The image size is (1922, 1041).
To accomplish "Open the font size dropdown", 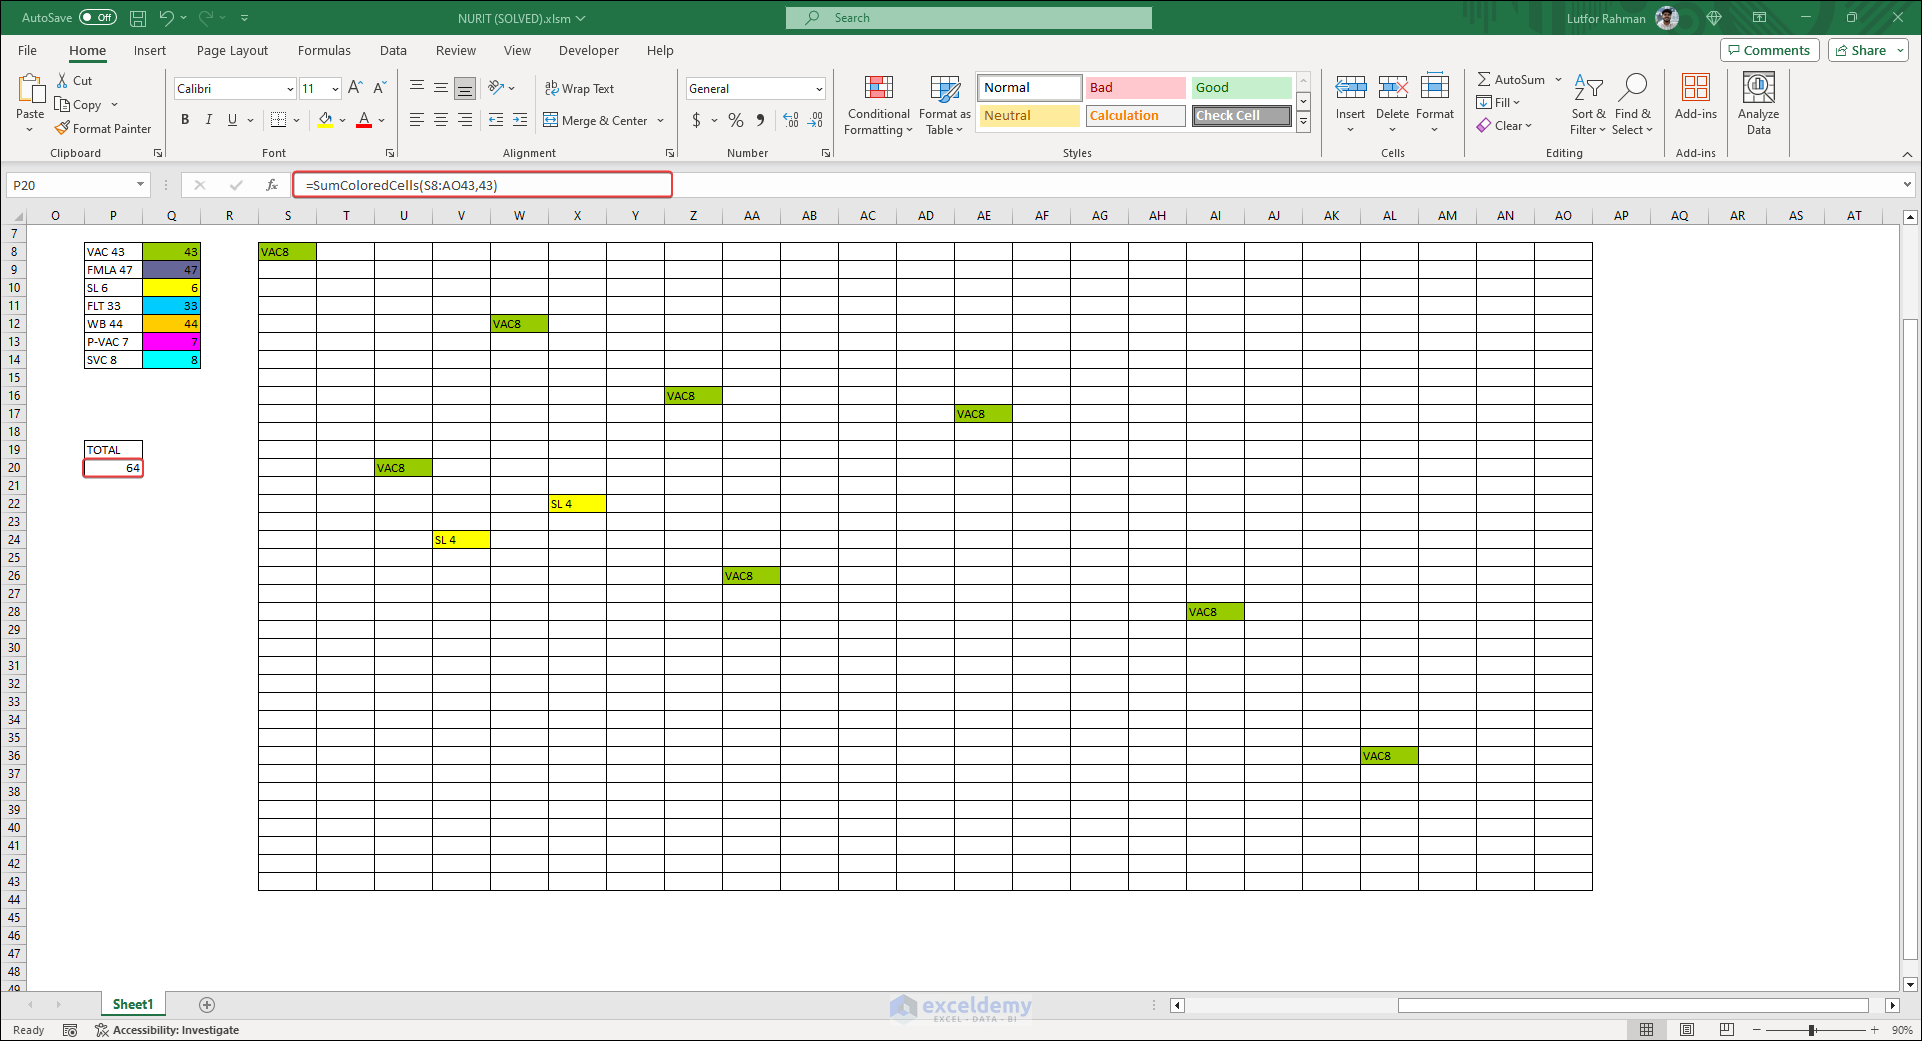I will 335,89.
